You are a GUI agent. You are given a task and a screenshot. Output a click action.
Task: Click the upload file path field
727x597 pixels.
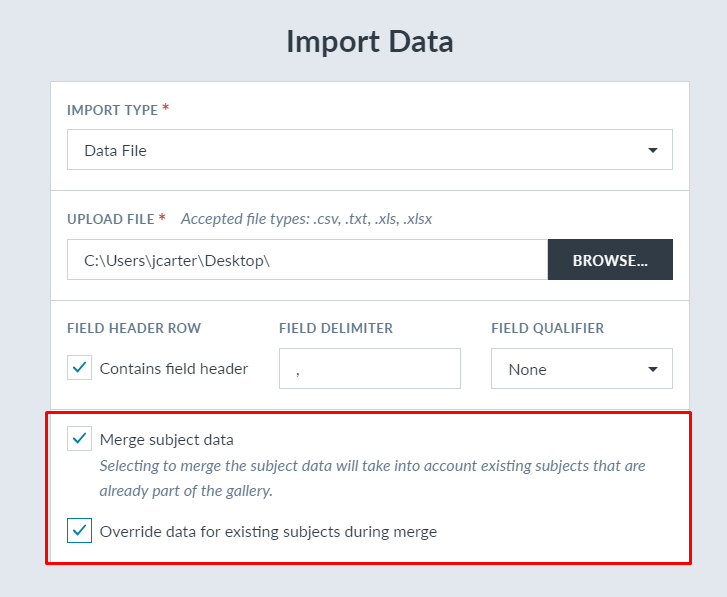pos(307,260)
